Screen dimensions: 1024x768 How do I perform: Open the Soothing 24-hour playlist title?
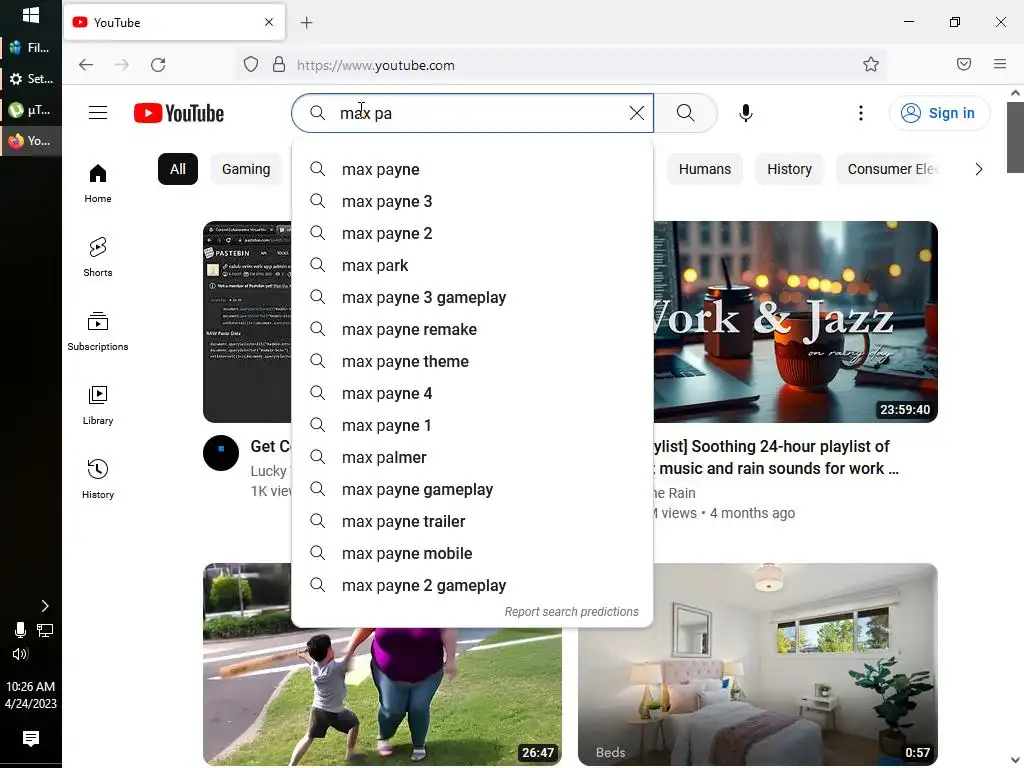pos(776,457)
